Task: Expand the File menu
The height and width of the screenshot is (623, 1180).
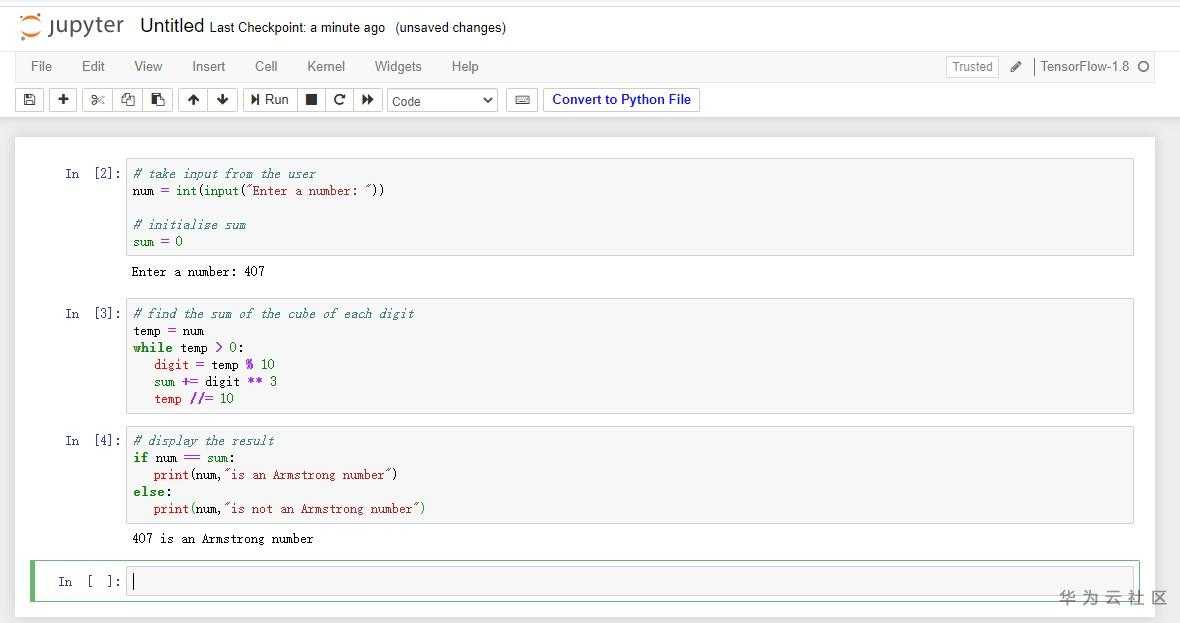Action: 41,67
